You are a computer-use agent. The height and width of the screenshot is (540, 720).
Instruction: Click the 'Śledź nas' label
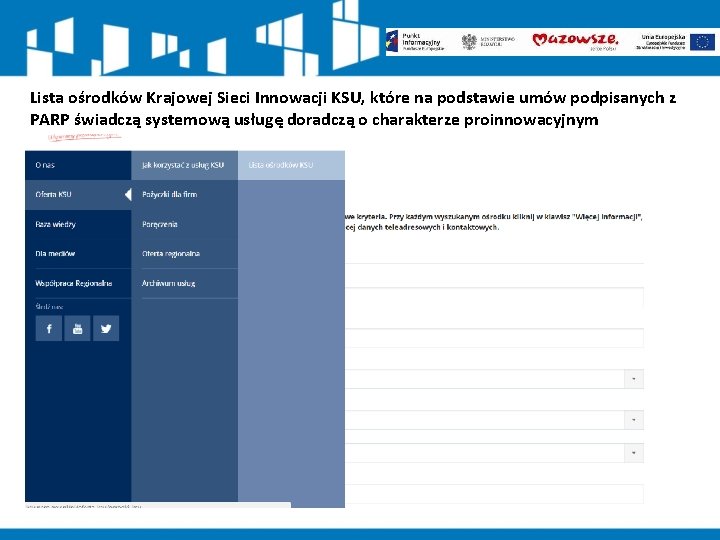click(49, 307)
